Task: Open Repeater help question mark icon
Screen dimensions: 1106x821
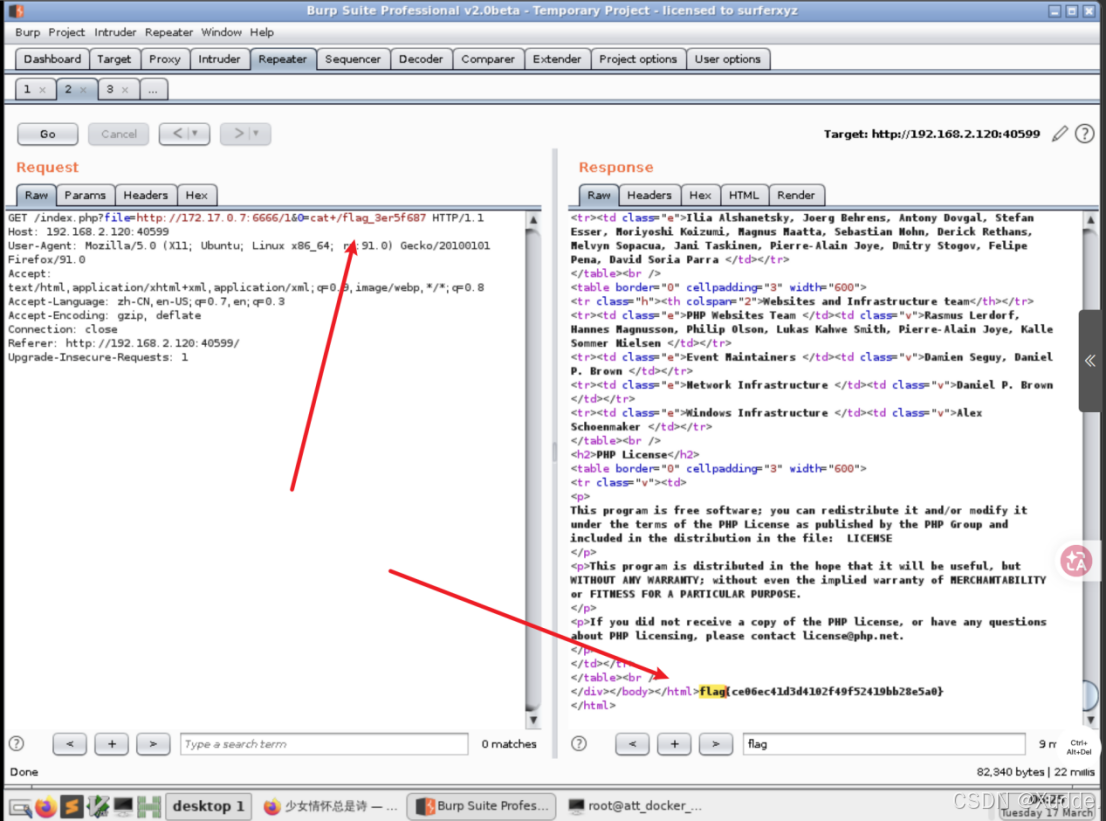Action: point(1085,133)
